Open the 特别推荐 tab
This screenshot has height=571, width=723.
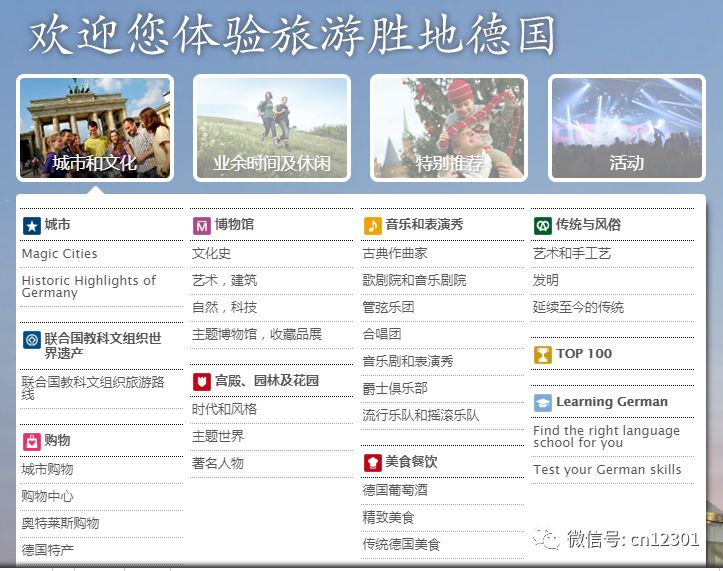click(449, 128)
